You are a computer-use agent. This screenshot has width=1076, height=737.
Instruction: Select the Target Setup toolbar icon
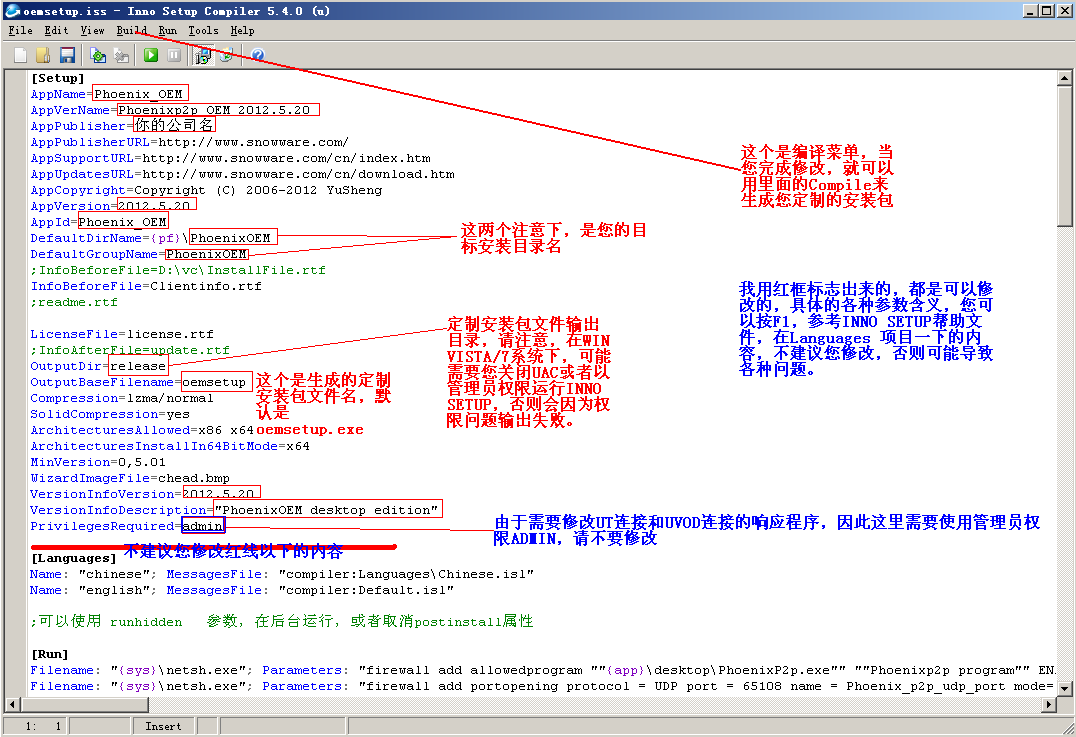(x=202, y=56)
